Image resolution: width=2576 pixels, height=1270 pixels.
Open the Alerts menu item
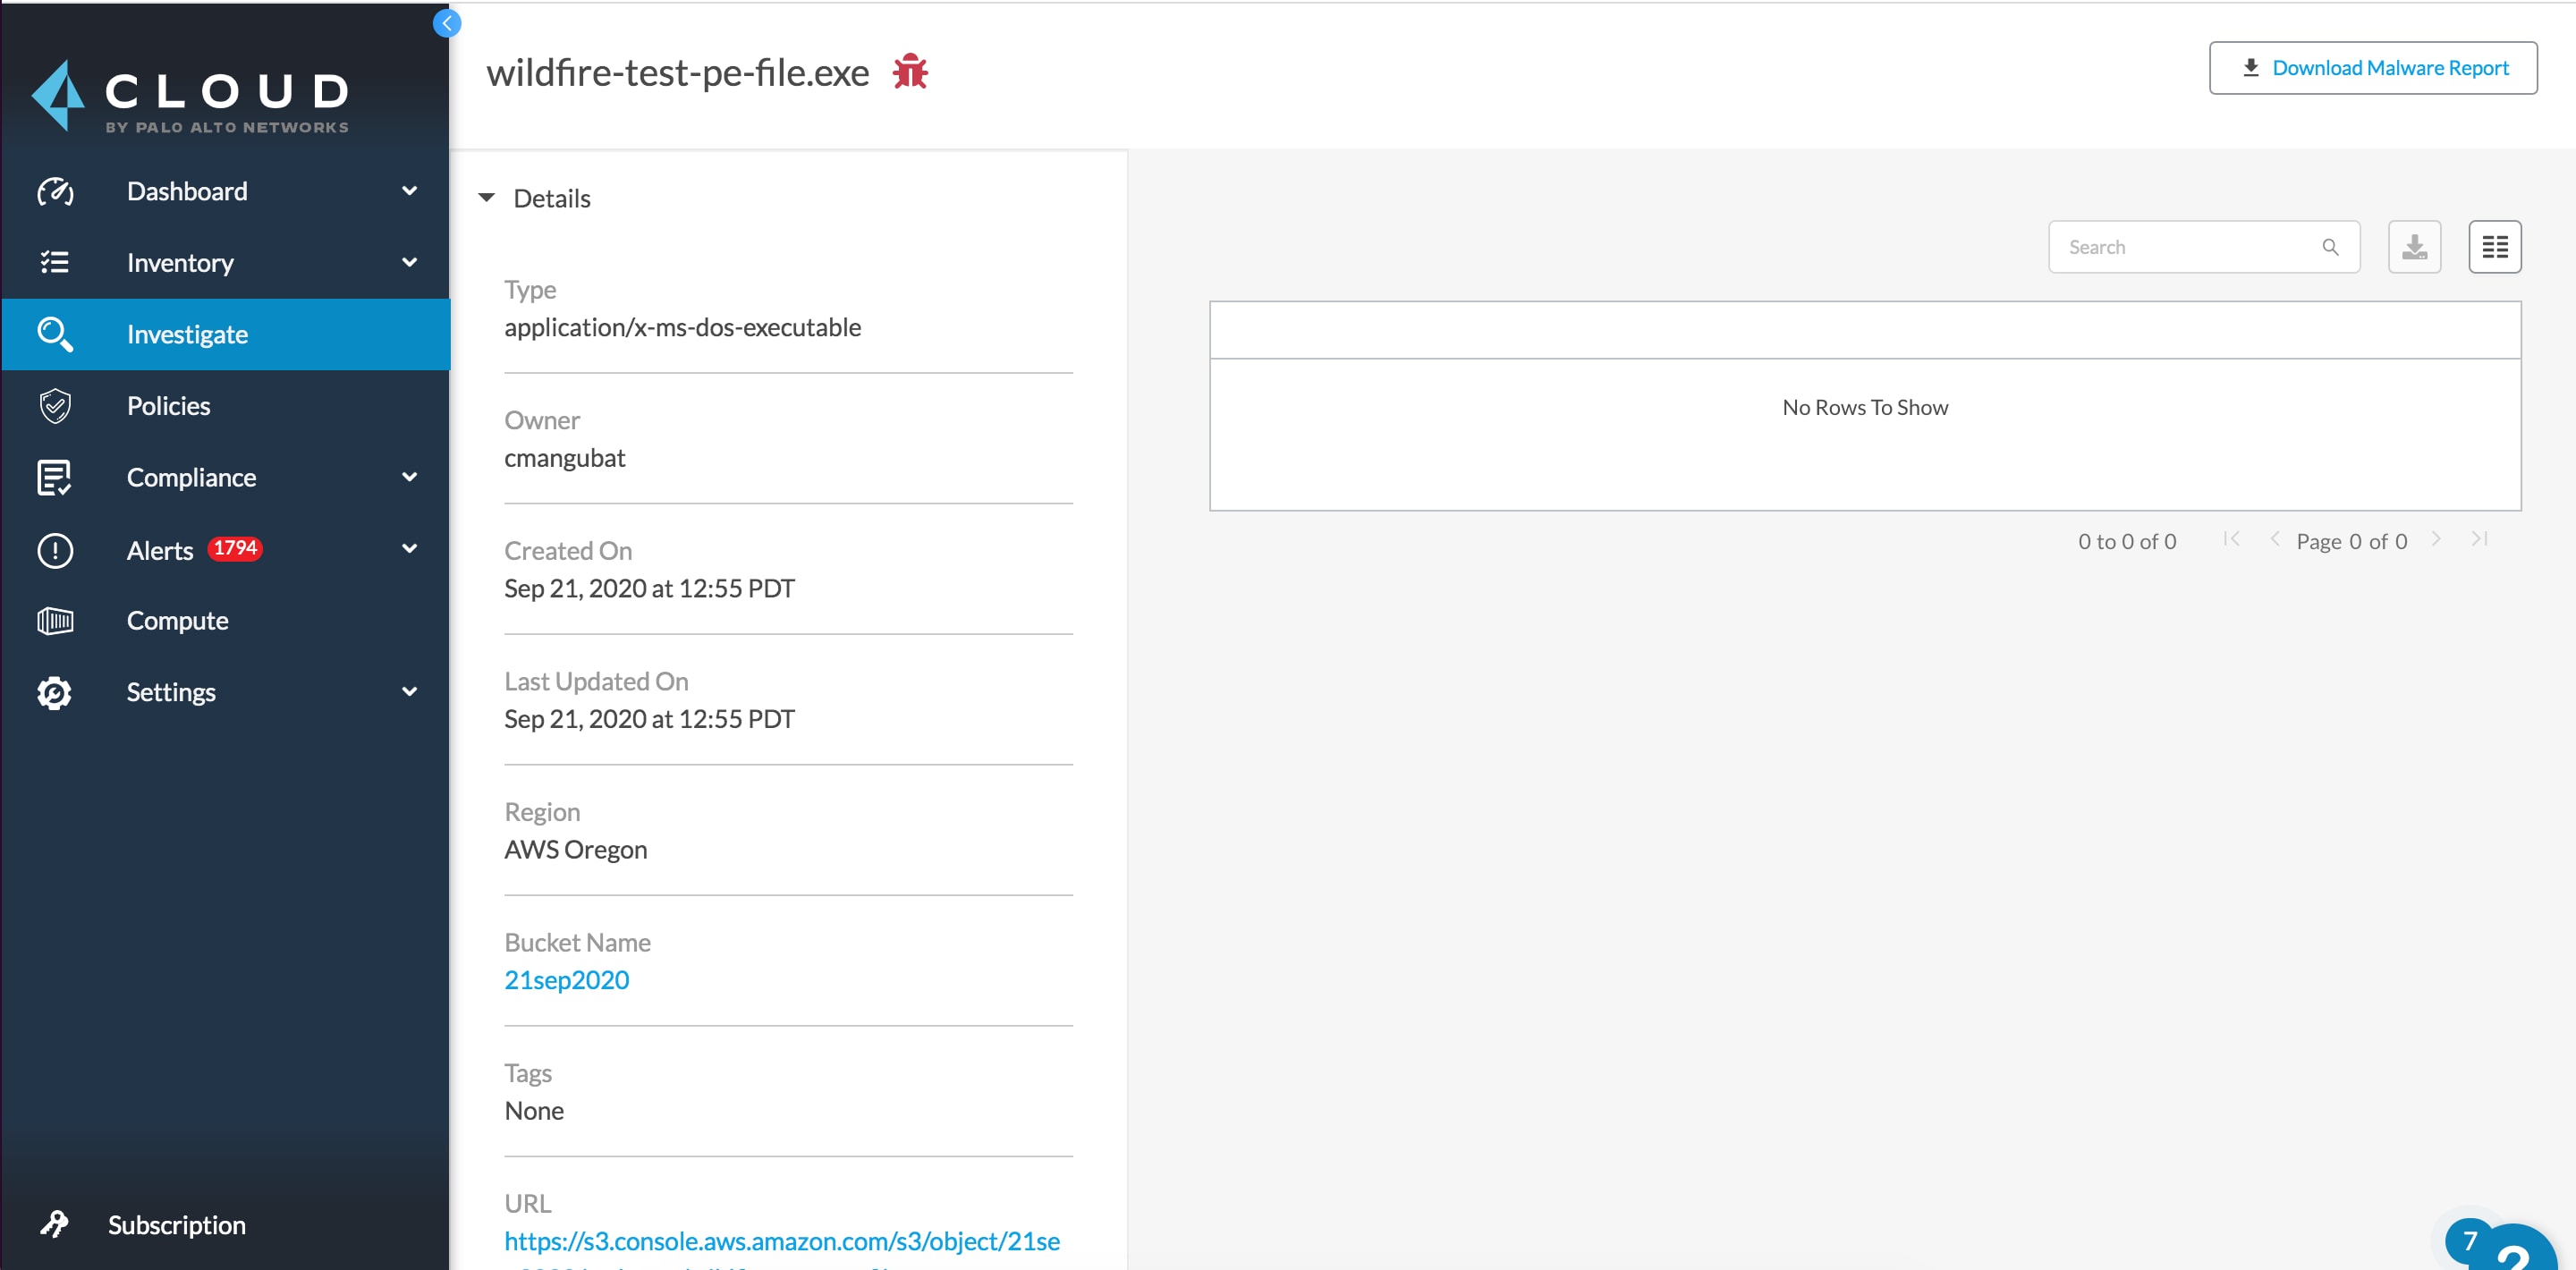(x=160, y=550)
